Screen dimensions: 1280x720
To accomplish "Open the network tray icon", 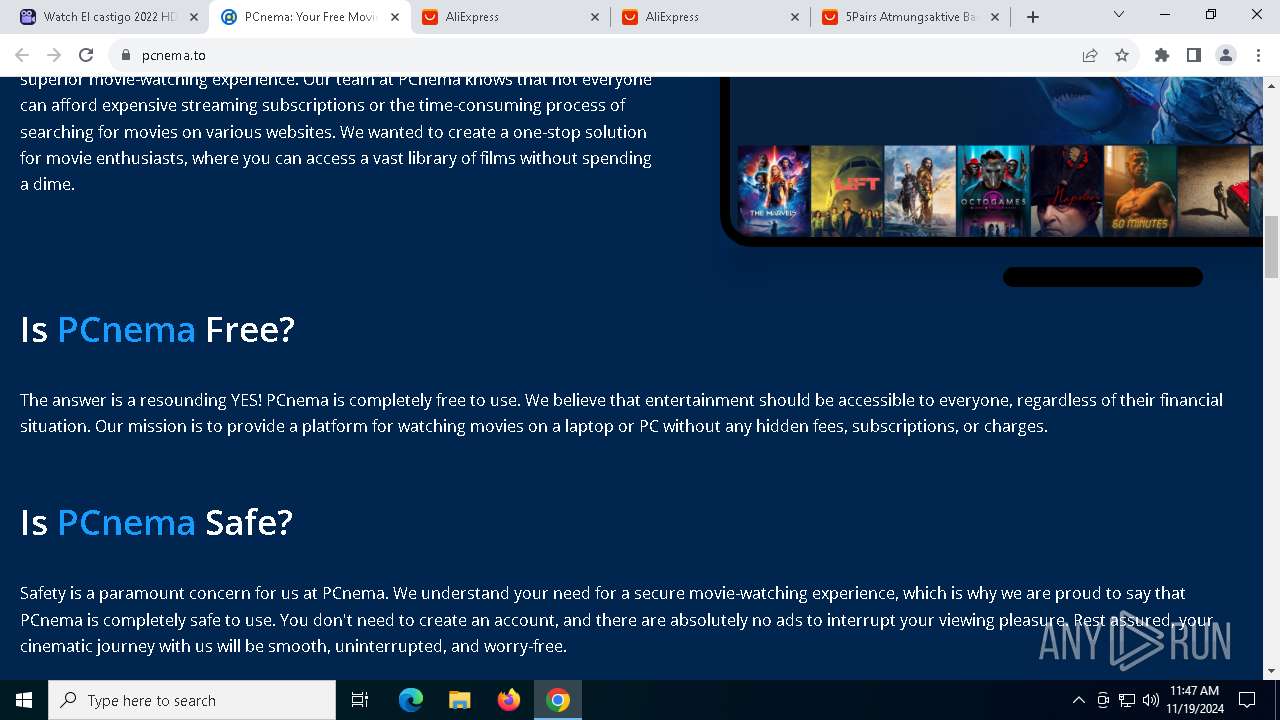I will (x=1127, y=700).
